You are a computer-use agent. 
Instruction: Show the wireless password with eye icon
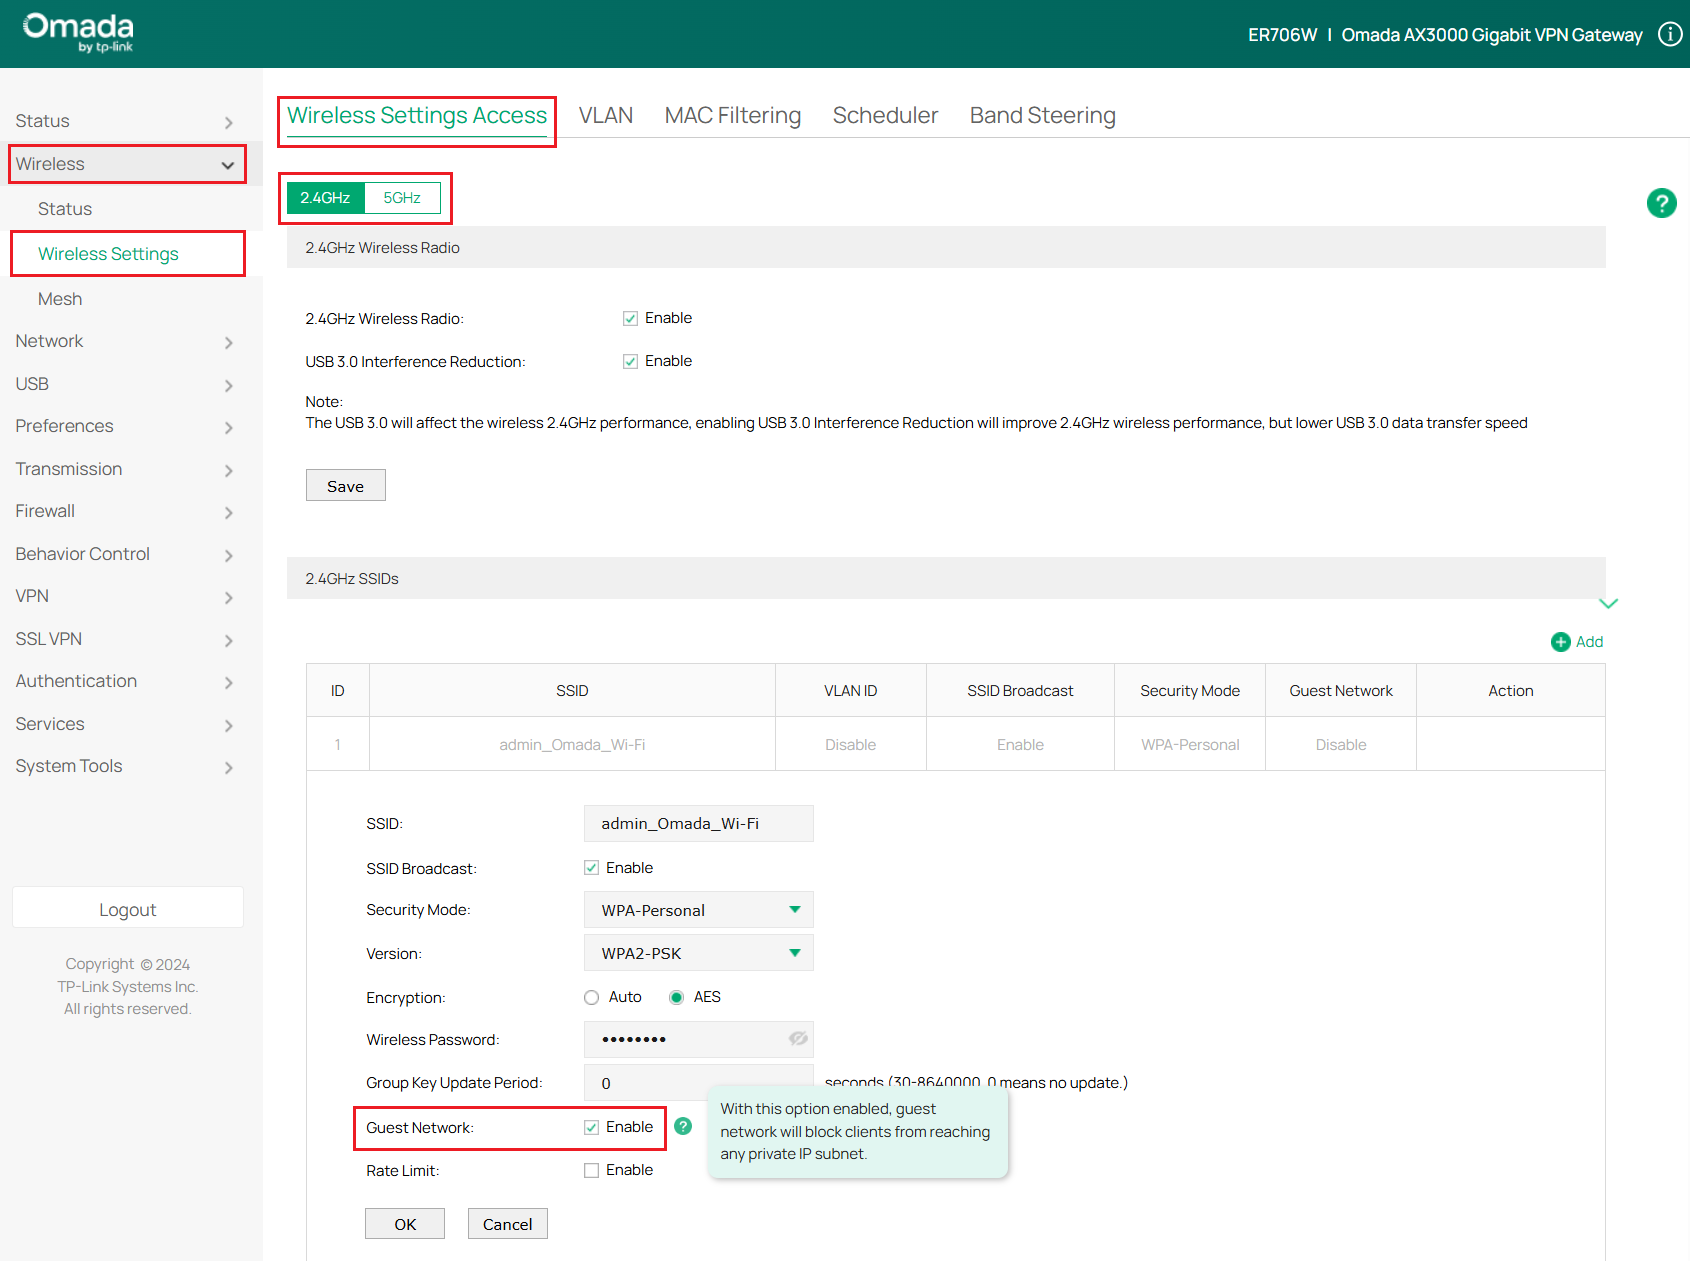[x=798, y=1039]
